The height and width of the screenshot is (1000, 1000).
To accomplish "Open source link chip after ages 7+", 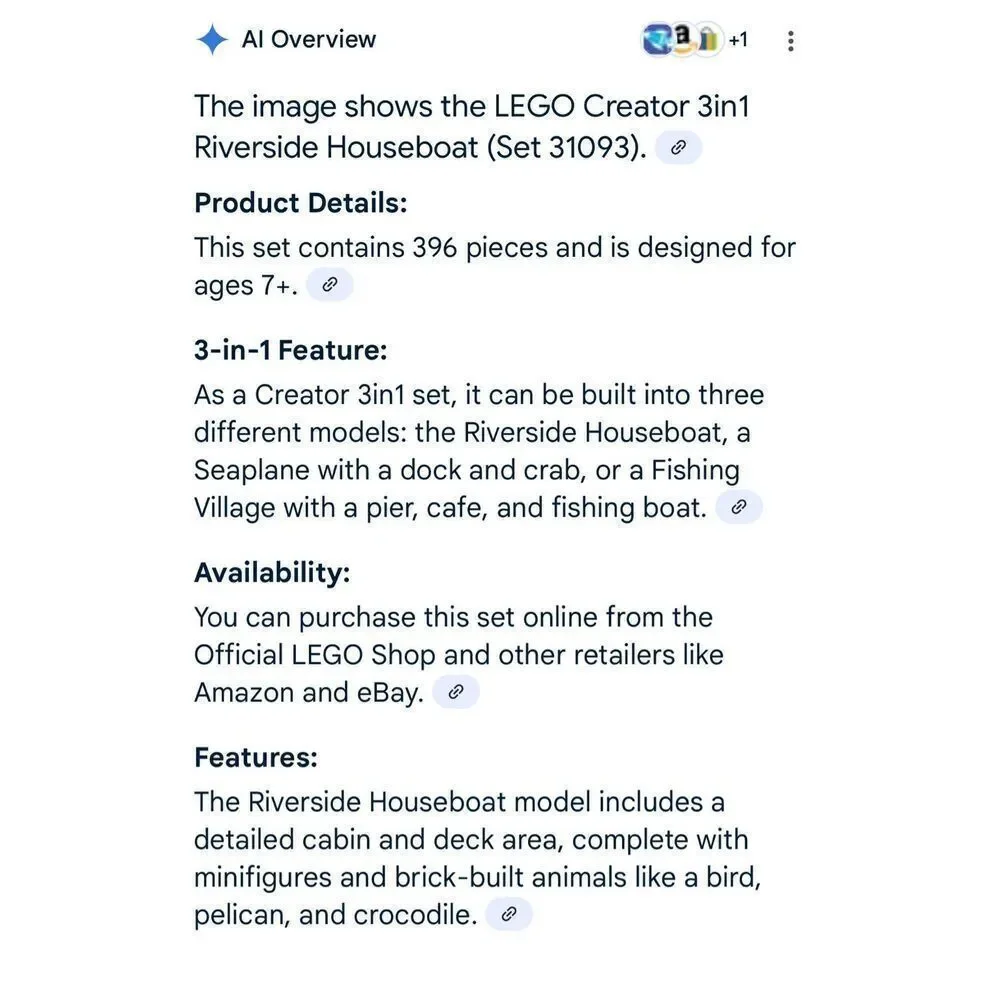I will (330, 284).
